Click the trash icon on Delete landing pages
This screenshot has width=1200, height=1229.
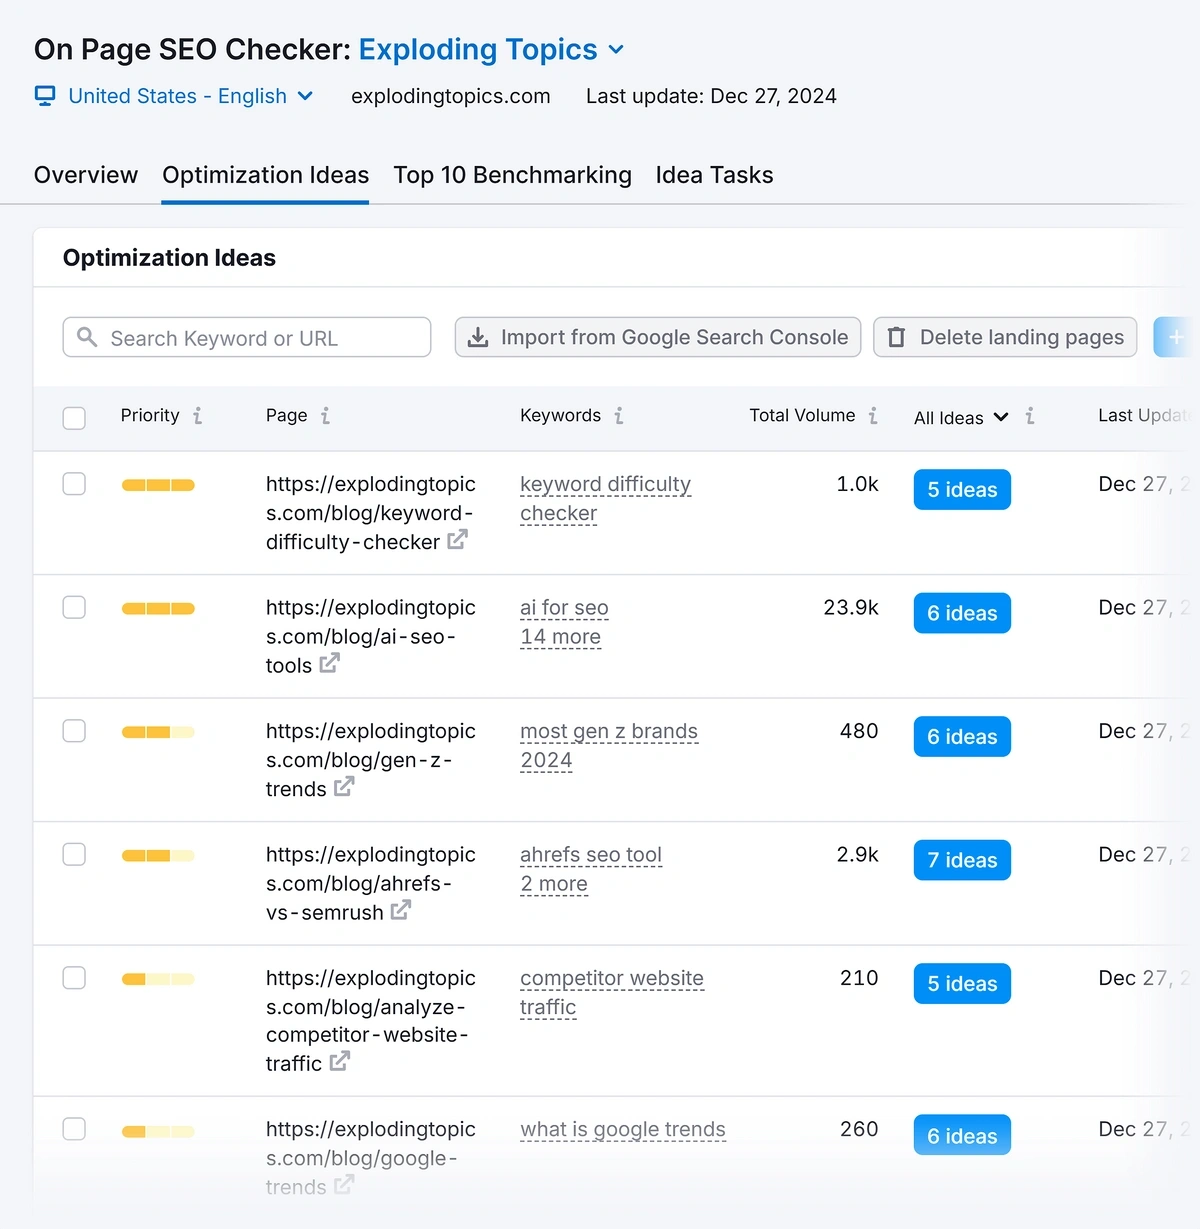coord(897,338)
